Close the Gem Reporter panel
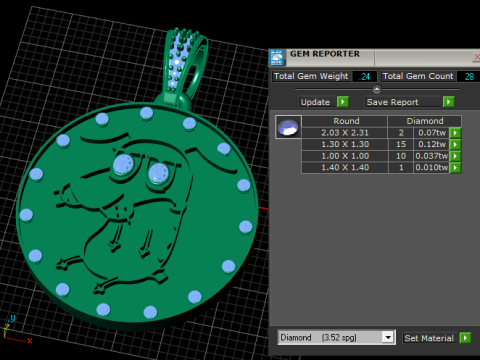Viewport: 480px width, 360px height. 477,57
